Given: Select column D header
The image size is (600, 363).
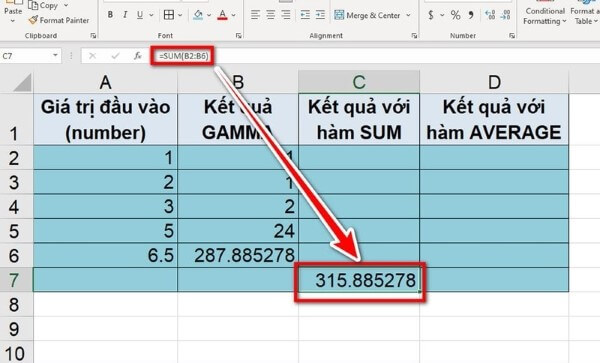Looking at the screenshot, I should coord(494,82).
